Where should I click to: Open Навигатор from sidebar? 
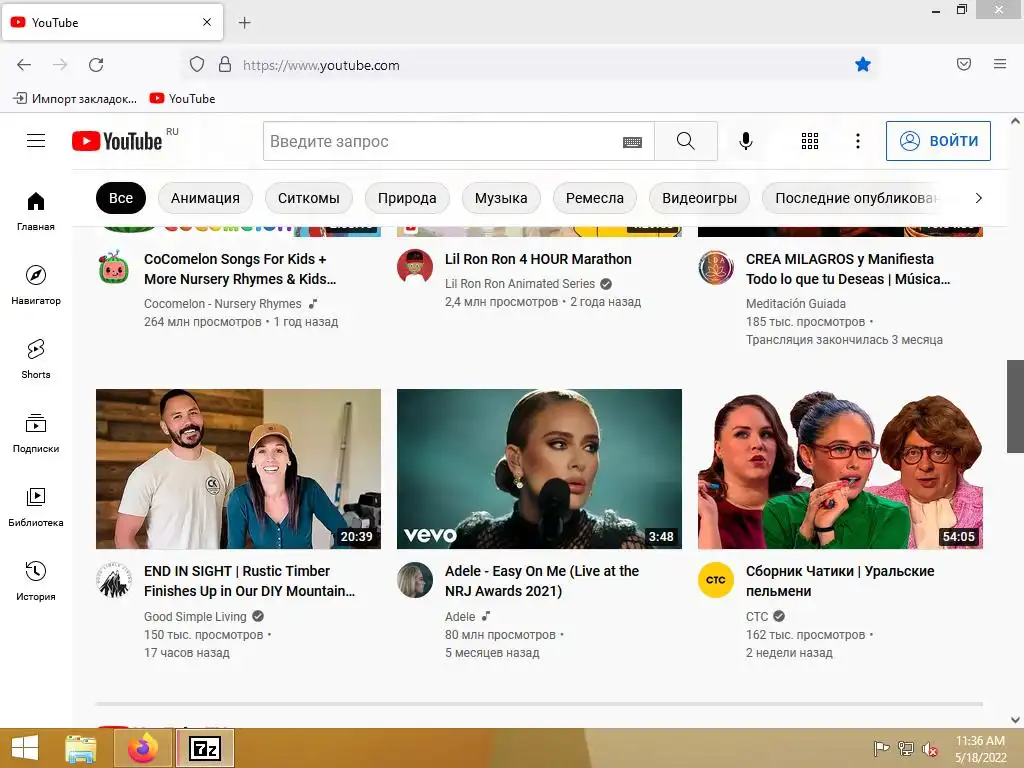coord(36,285)
